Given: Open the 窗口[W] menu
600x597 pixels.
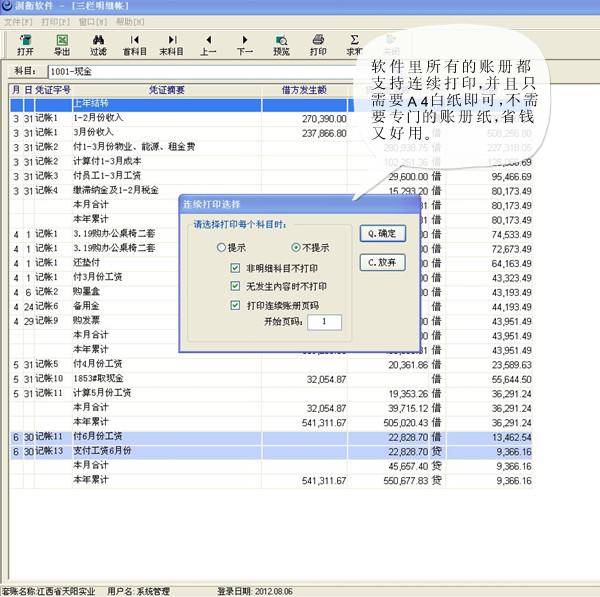Looking at the screenshot, I should click(x=93, y=22).
